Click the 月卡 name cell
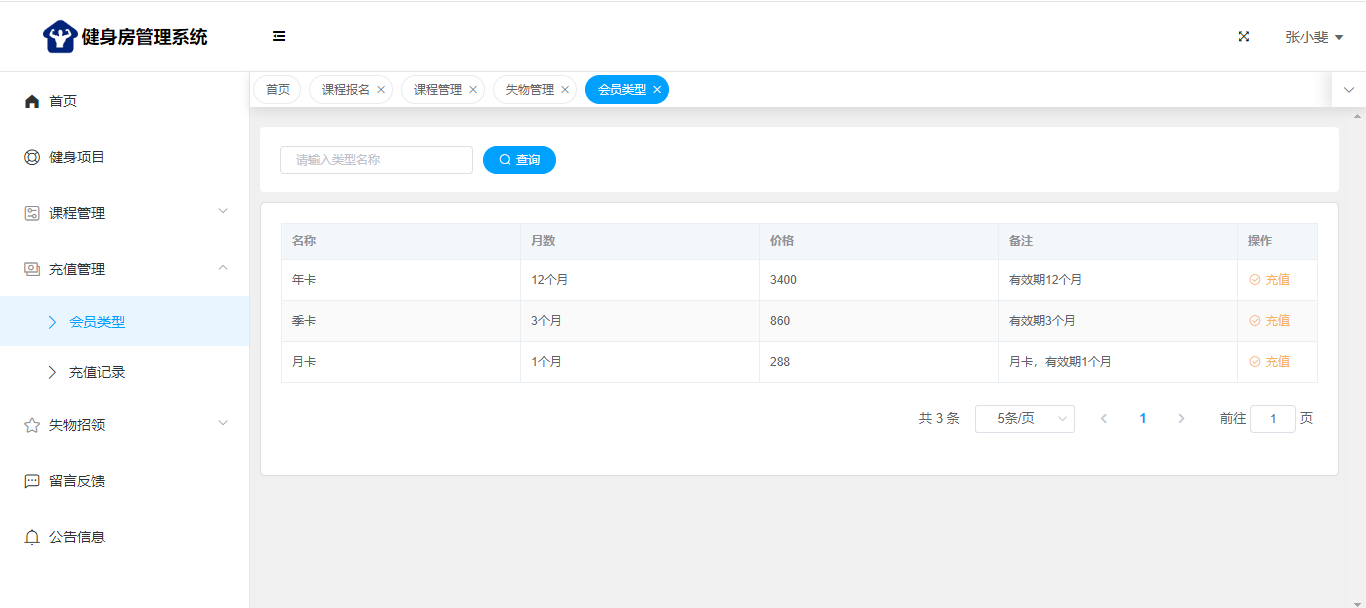Screen dimensions: 1366x608 (401, 362)
